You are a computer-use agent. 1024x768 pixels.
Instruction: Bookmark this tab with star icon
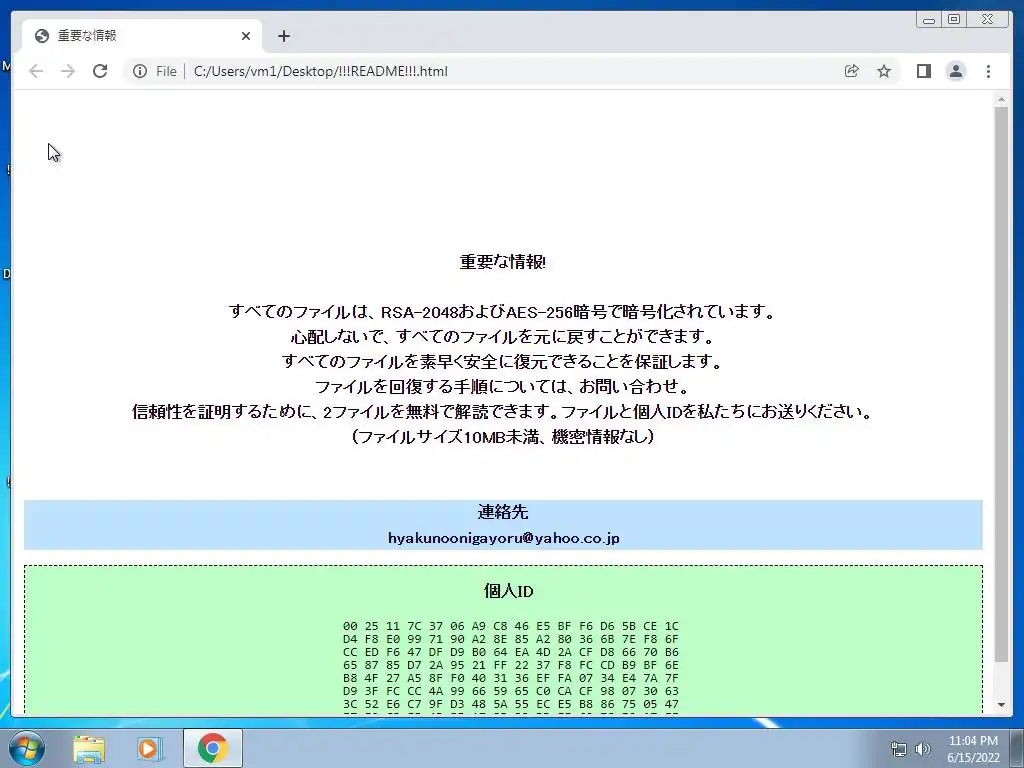point(884,71)
